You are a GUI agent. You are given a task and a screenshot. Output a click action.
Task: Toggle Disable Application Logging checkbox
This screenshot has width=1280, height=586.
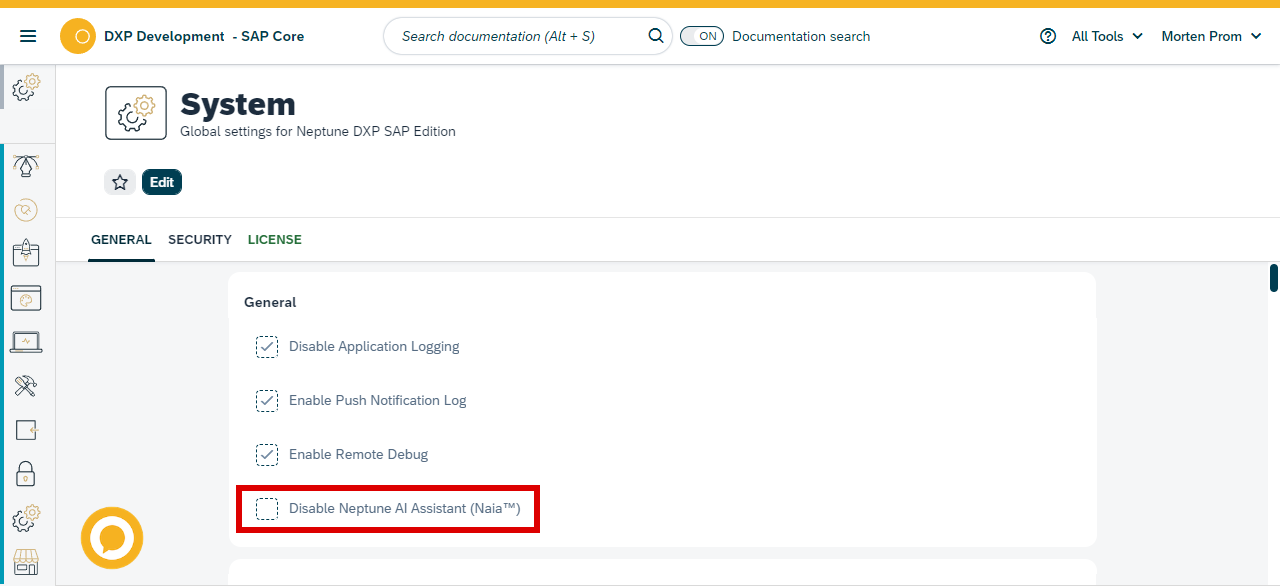(267, 347)
